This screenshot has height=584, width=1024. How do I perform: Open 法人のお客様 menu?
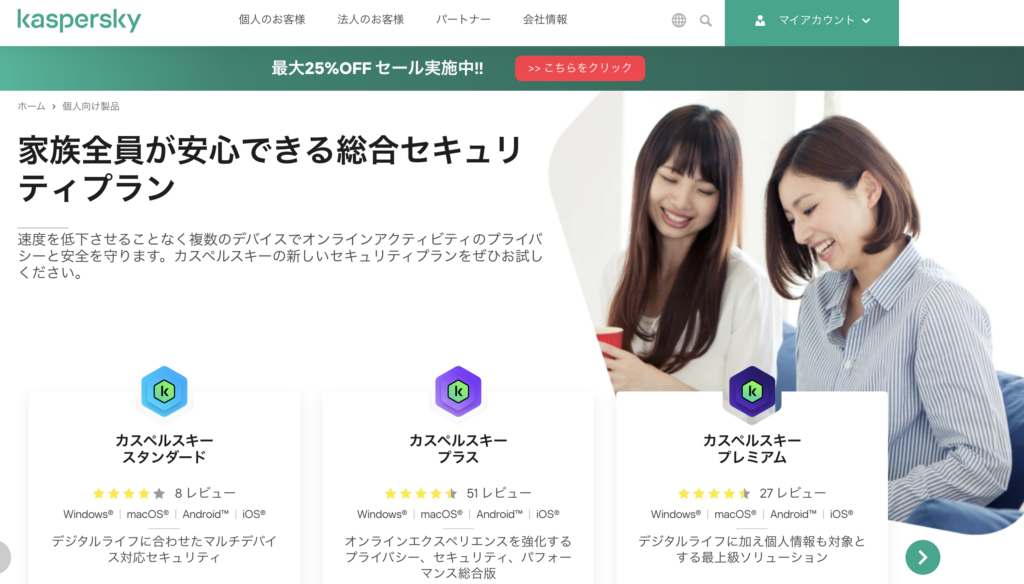coord(370,20)
